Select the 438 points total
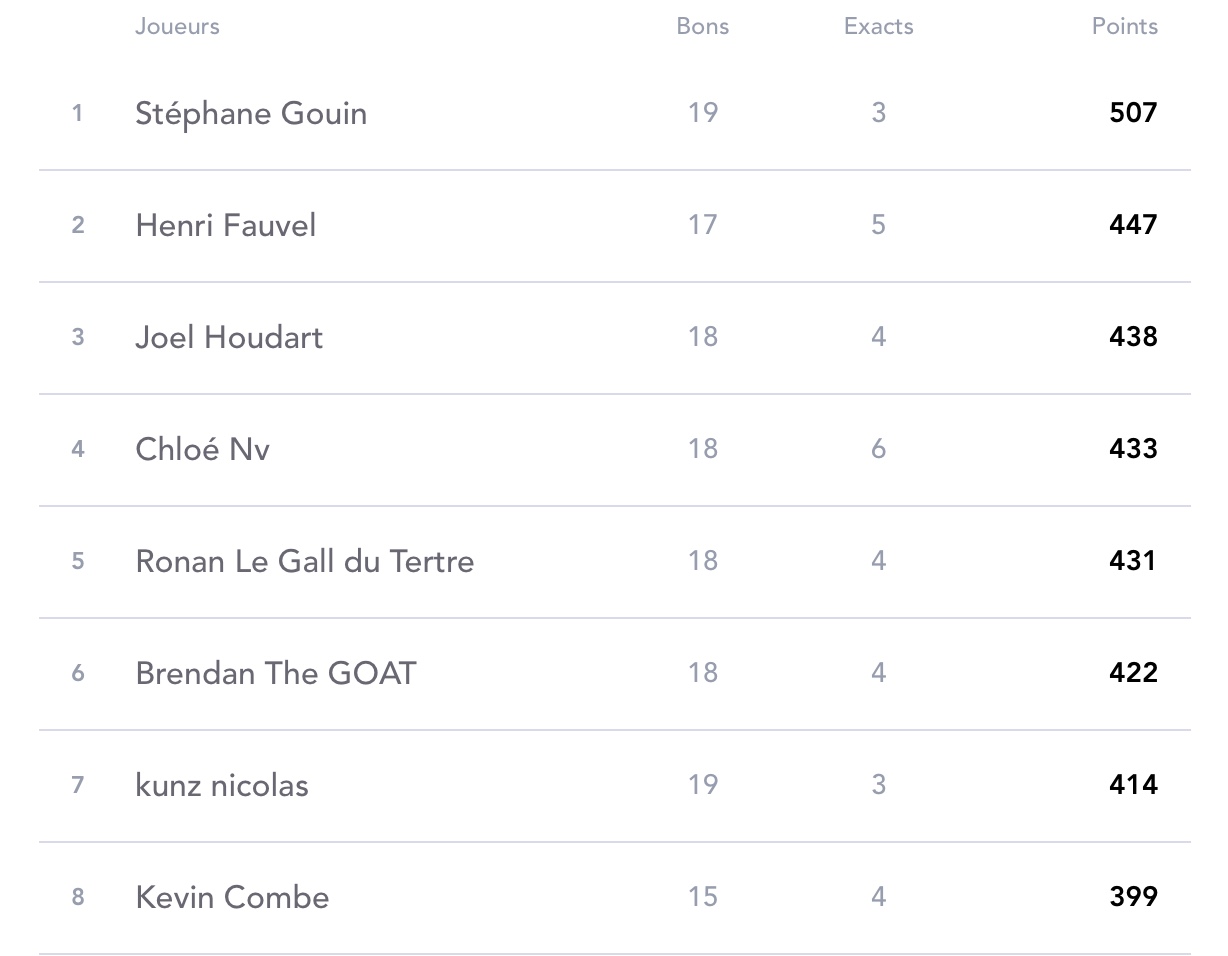Viewport: 1228px width, 956px height. [1134, 336]
